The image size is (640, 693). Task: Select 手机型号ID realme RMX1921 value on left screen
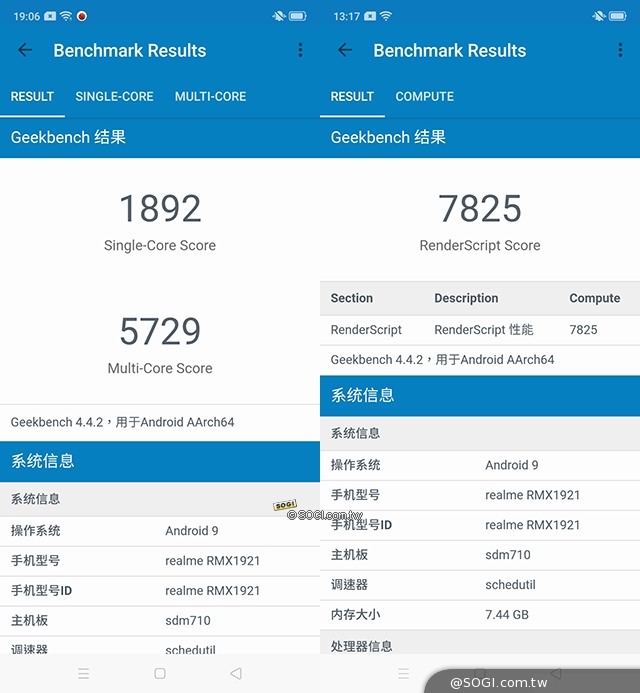point(213,591)
